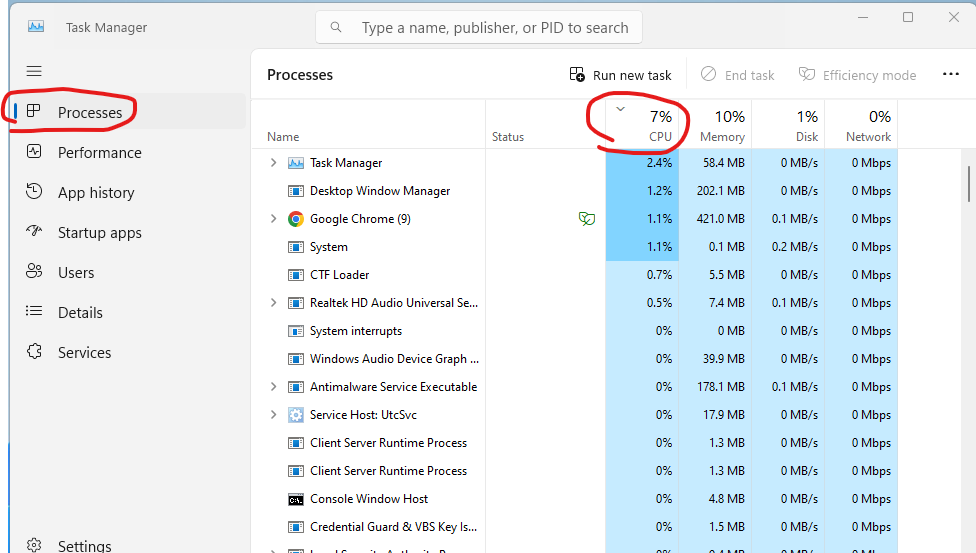The image size is (976, 553).
Task: Sort by the Network column header
Action: tap(861, 125)
